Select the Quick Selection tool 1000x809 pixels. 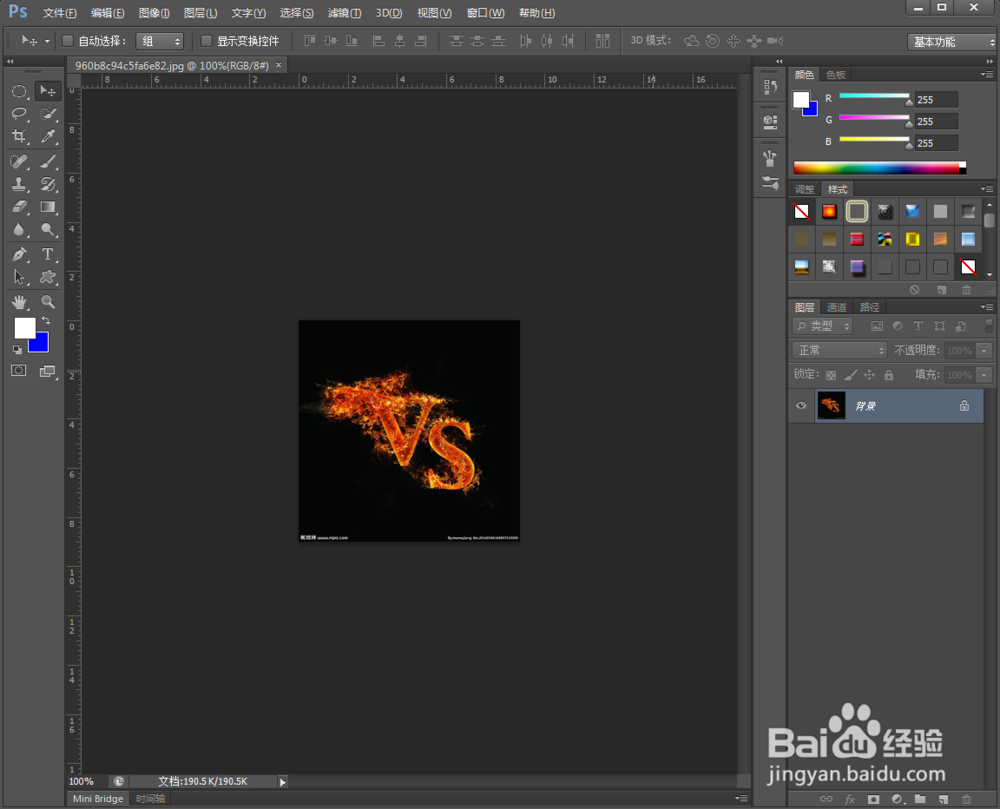(x=48, y=113)
